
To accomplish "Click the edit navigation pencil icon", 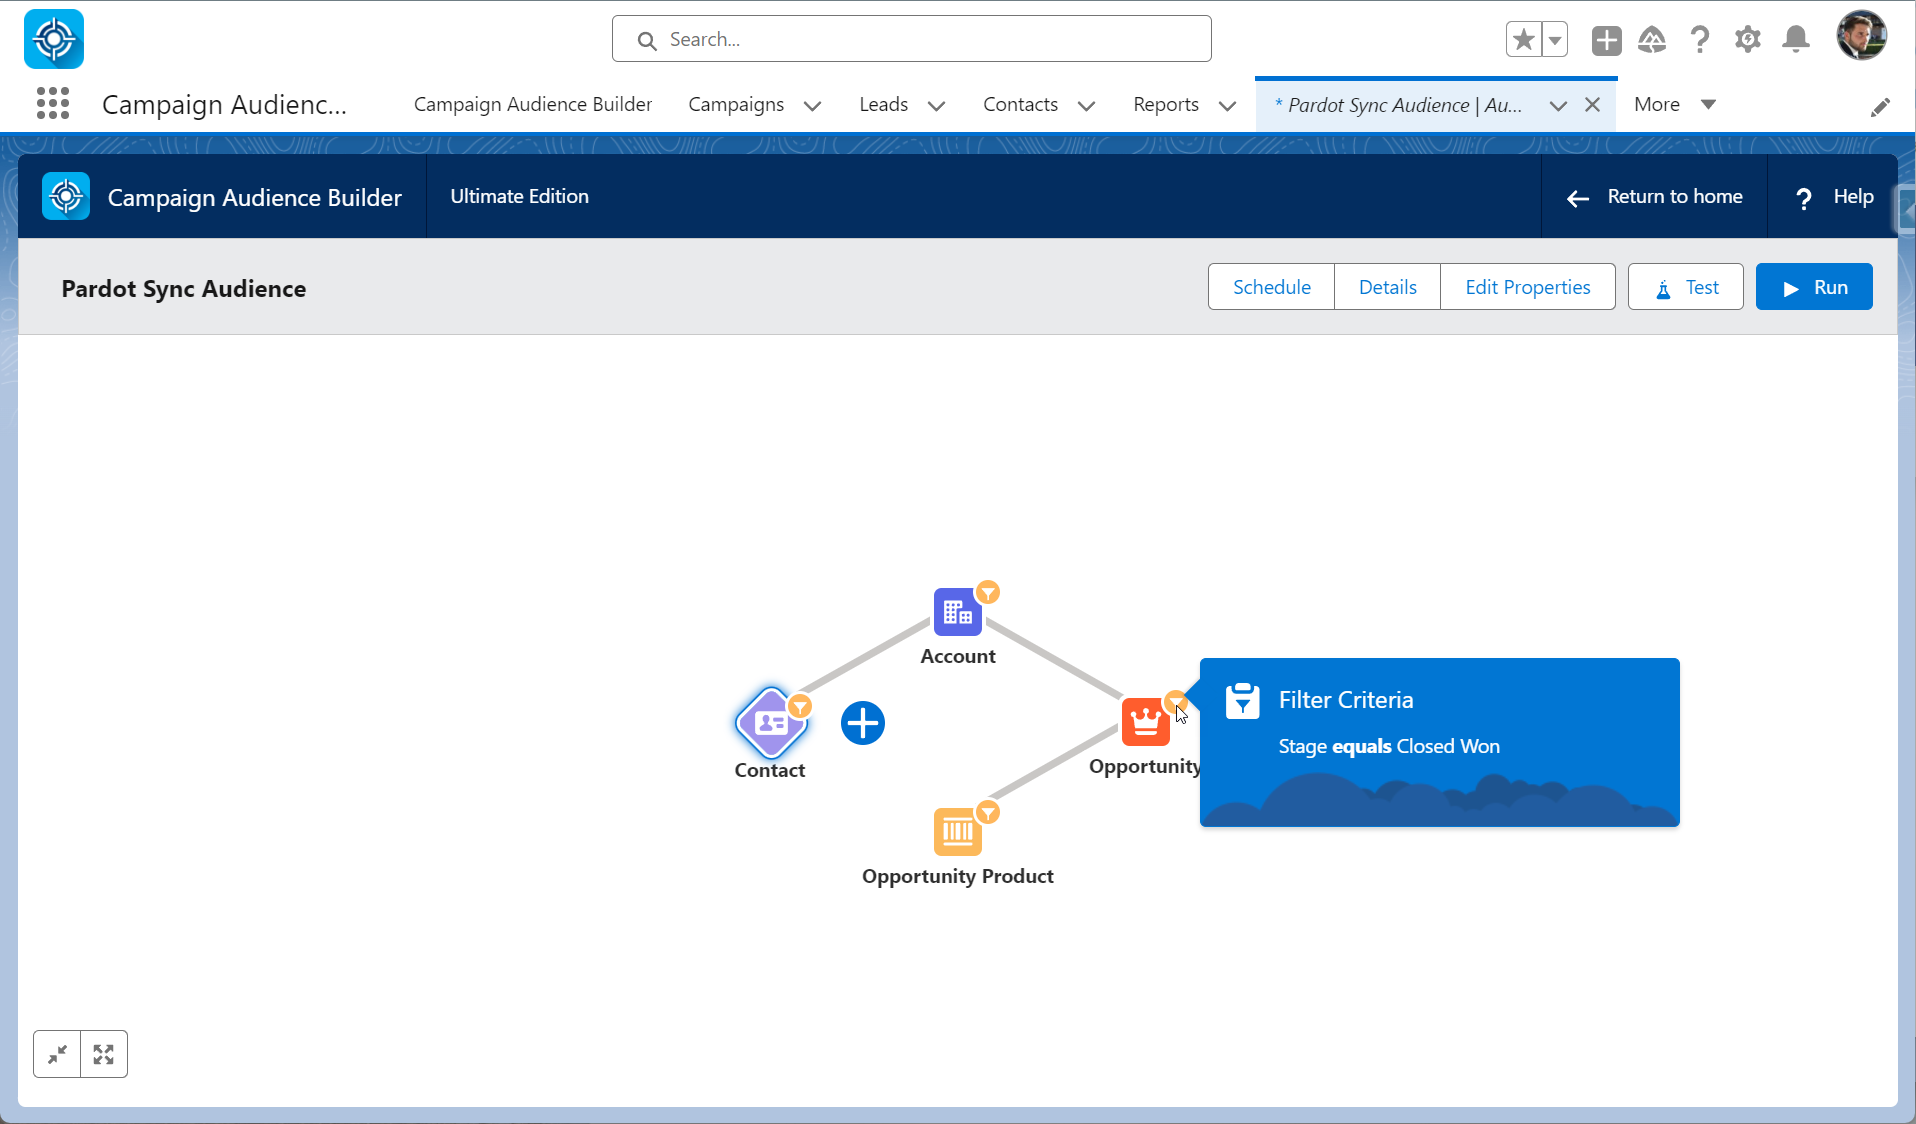I will [1880, 106].
